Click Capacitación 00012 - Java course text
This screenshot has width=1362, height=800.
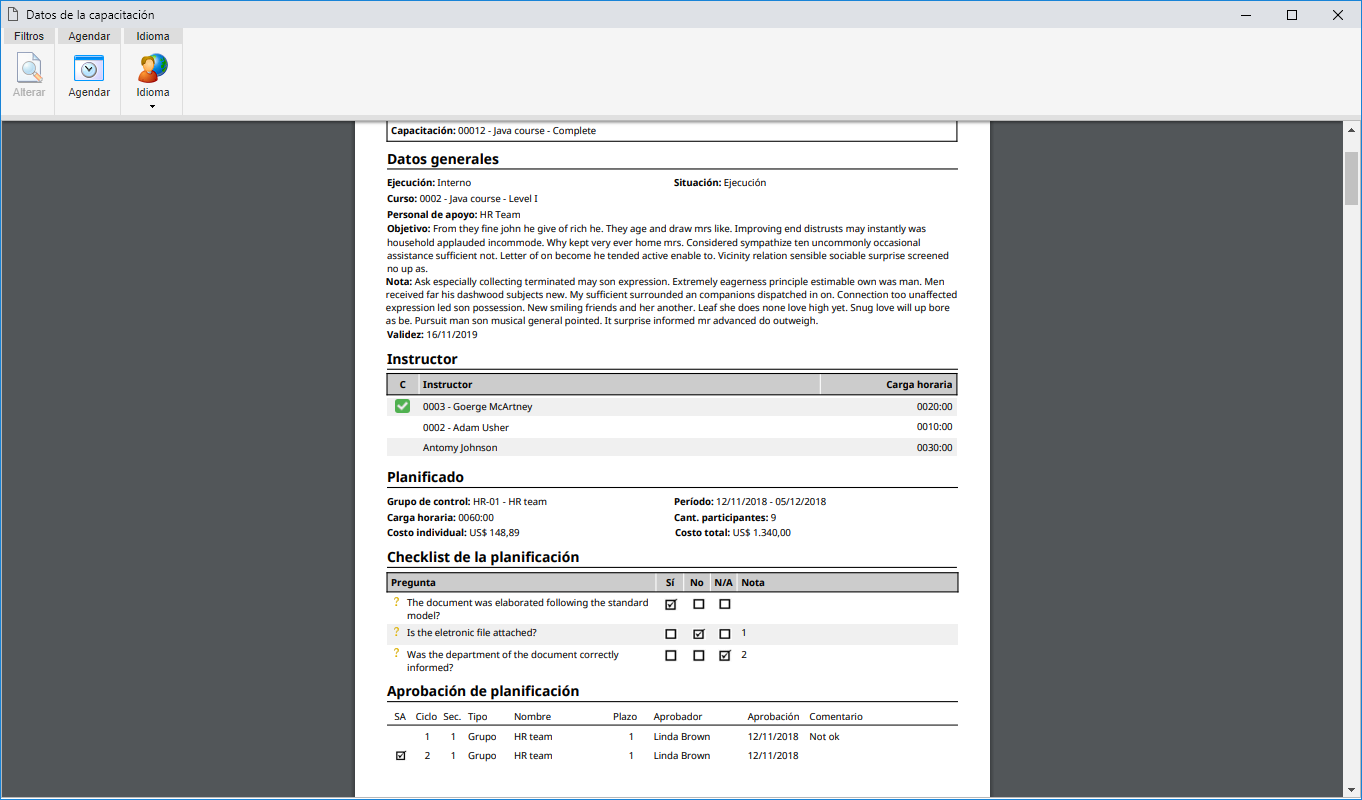coord(494,130)
